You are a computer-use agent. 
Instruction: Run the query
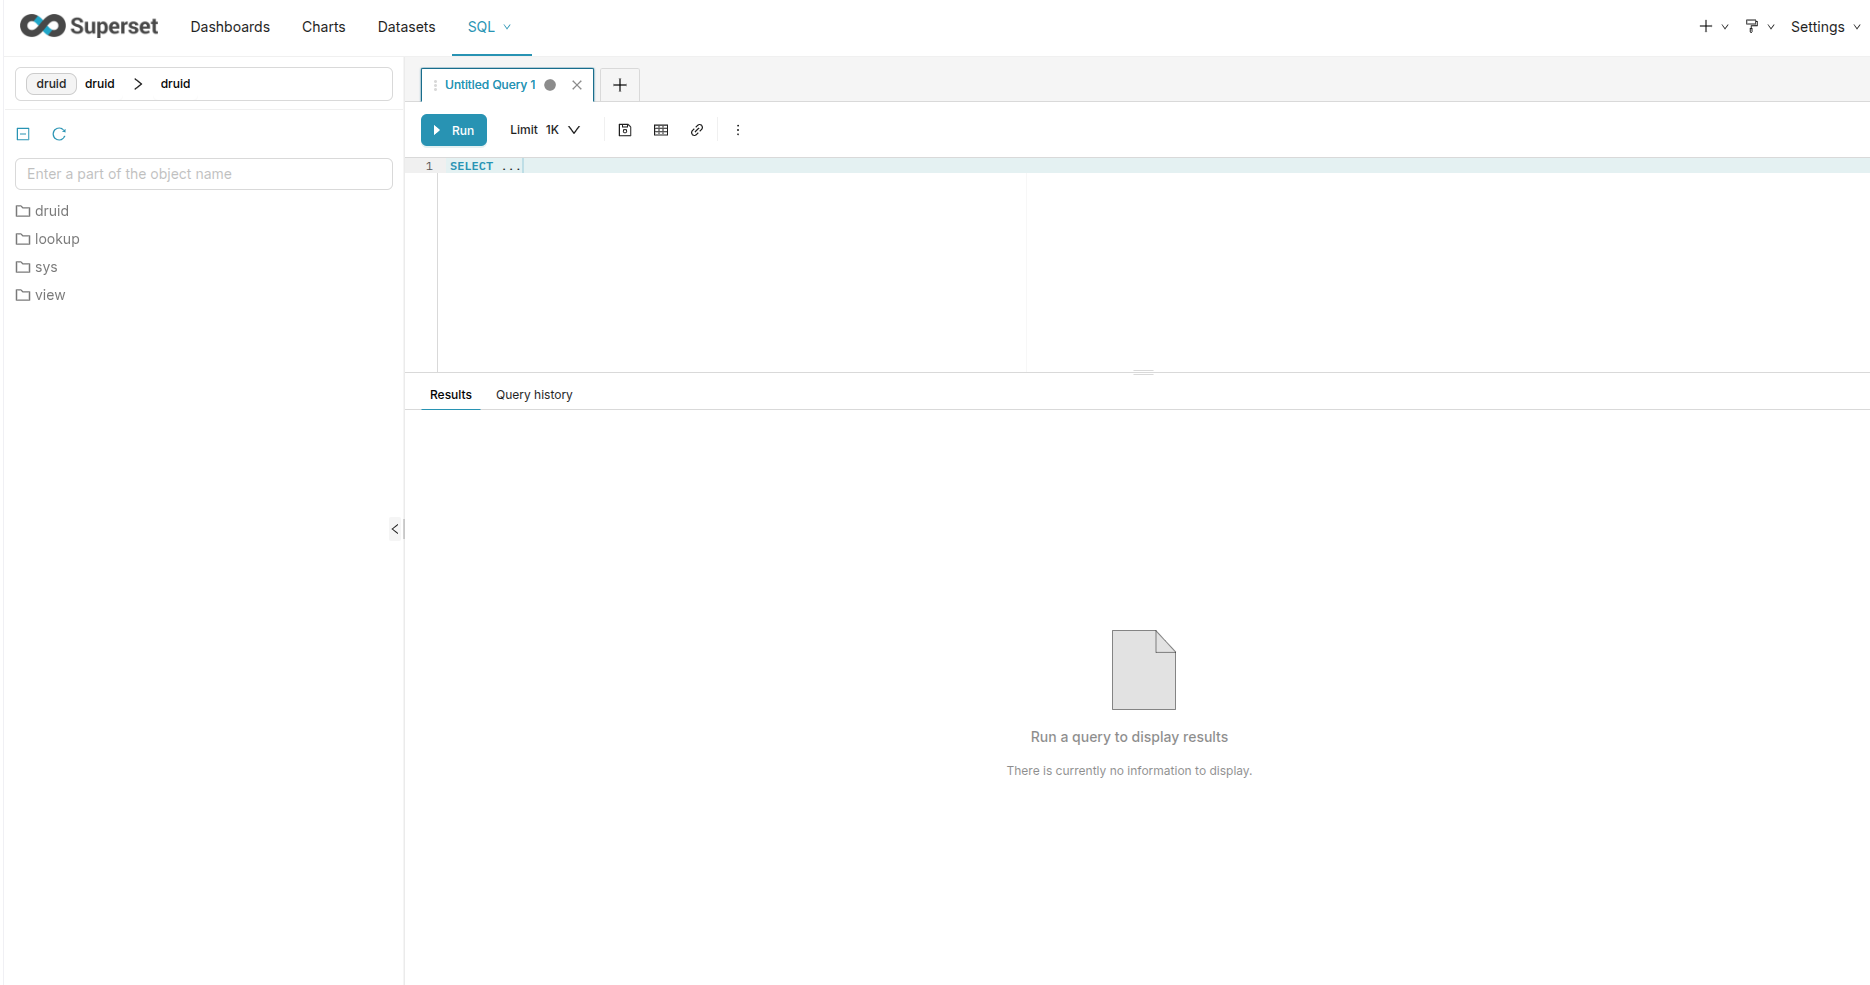(x=454, y=130)
